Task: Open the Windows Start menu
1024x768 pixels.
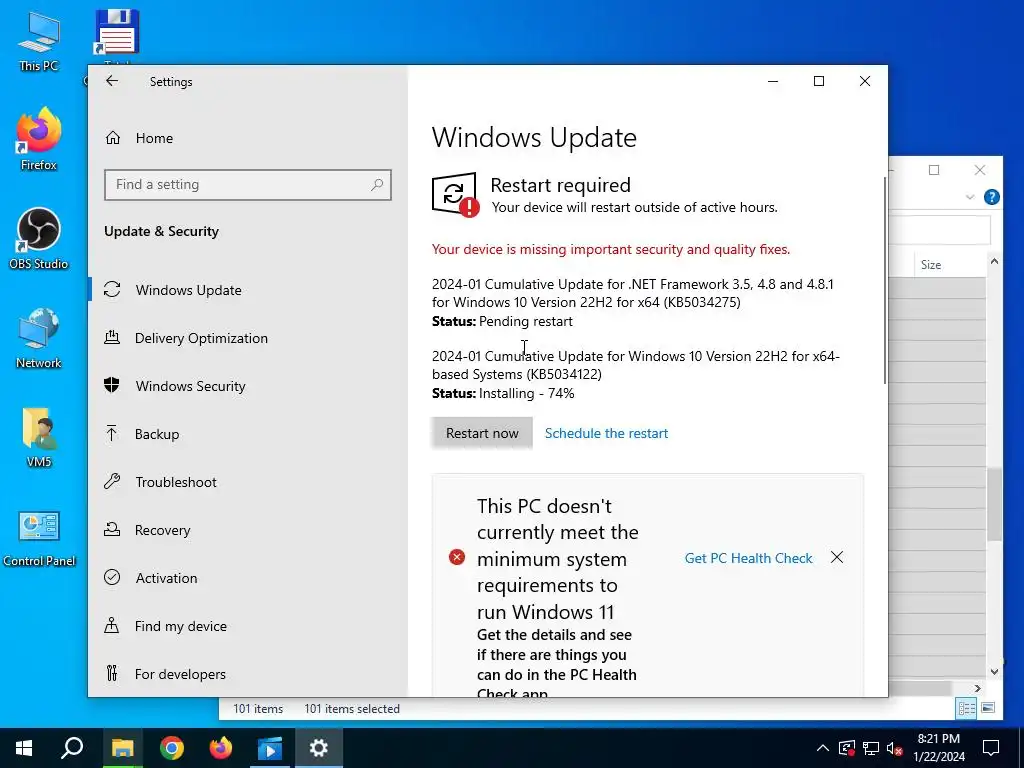Action: [x=24, y=748]
